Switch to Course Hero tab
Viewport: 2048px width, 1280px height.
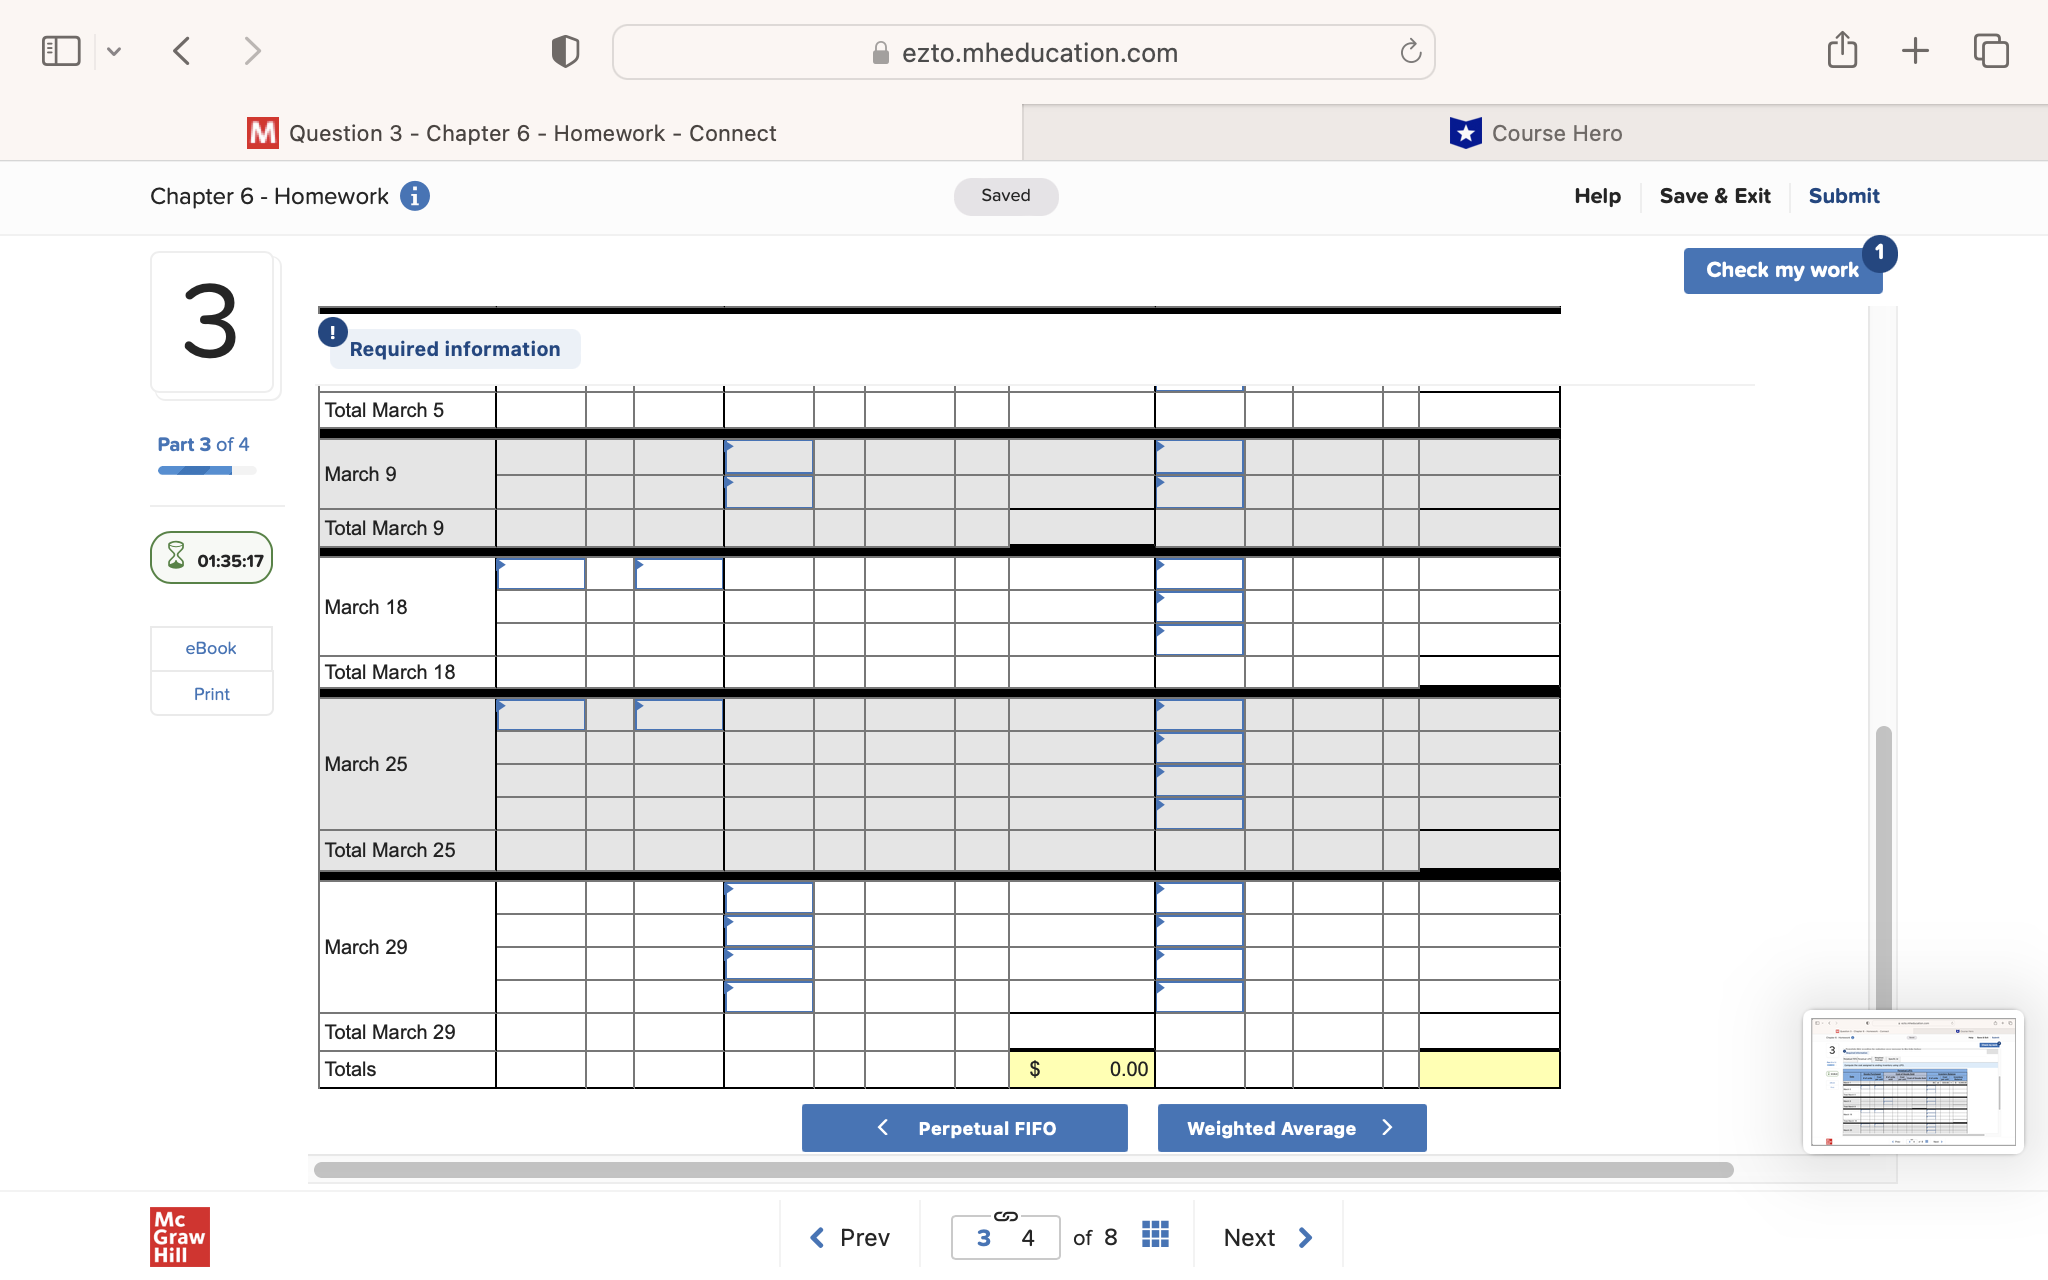click(x=1535, y=133)
